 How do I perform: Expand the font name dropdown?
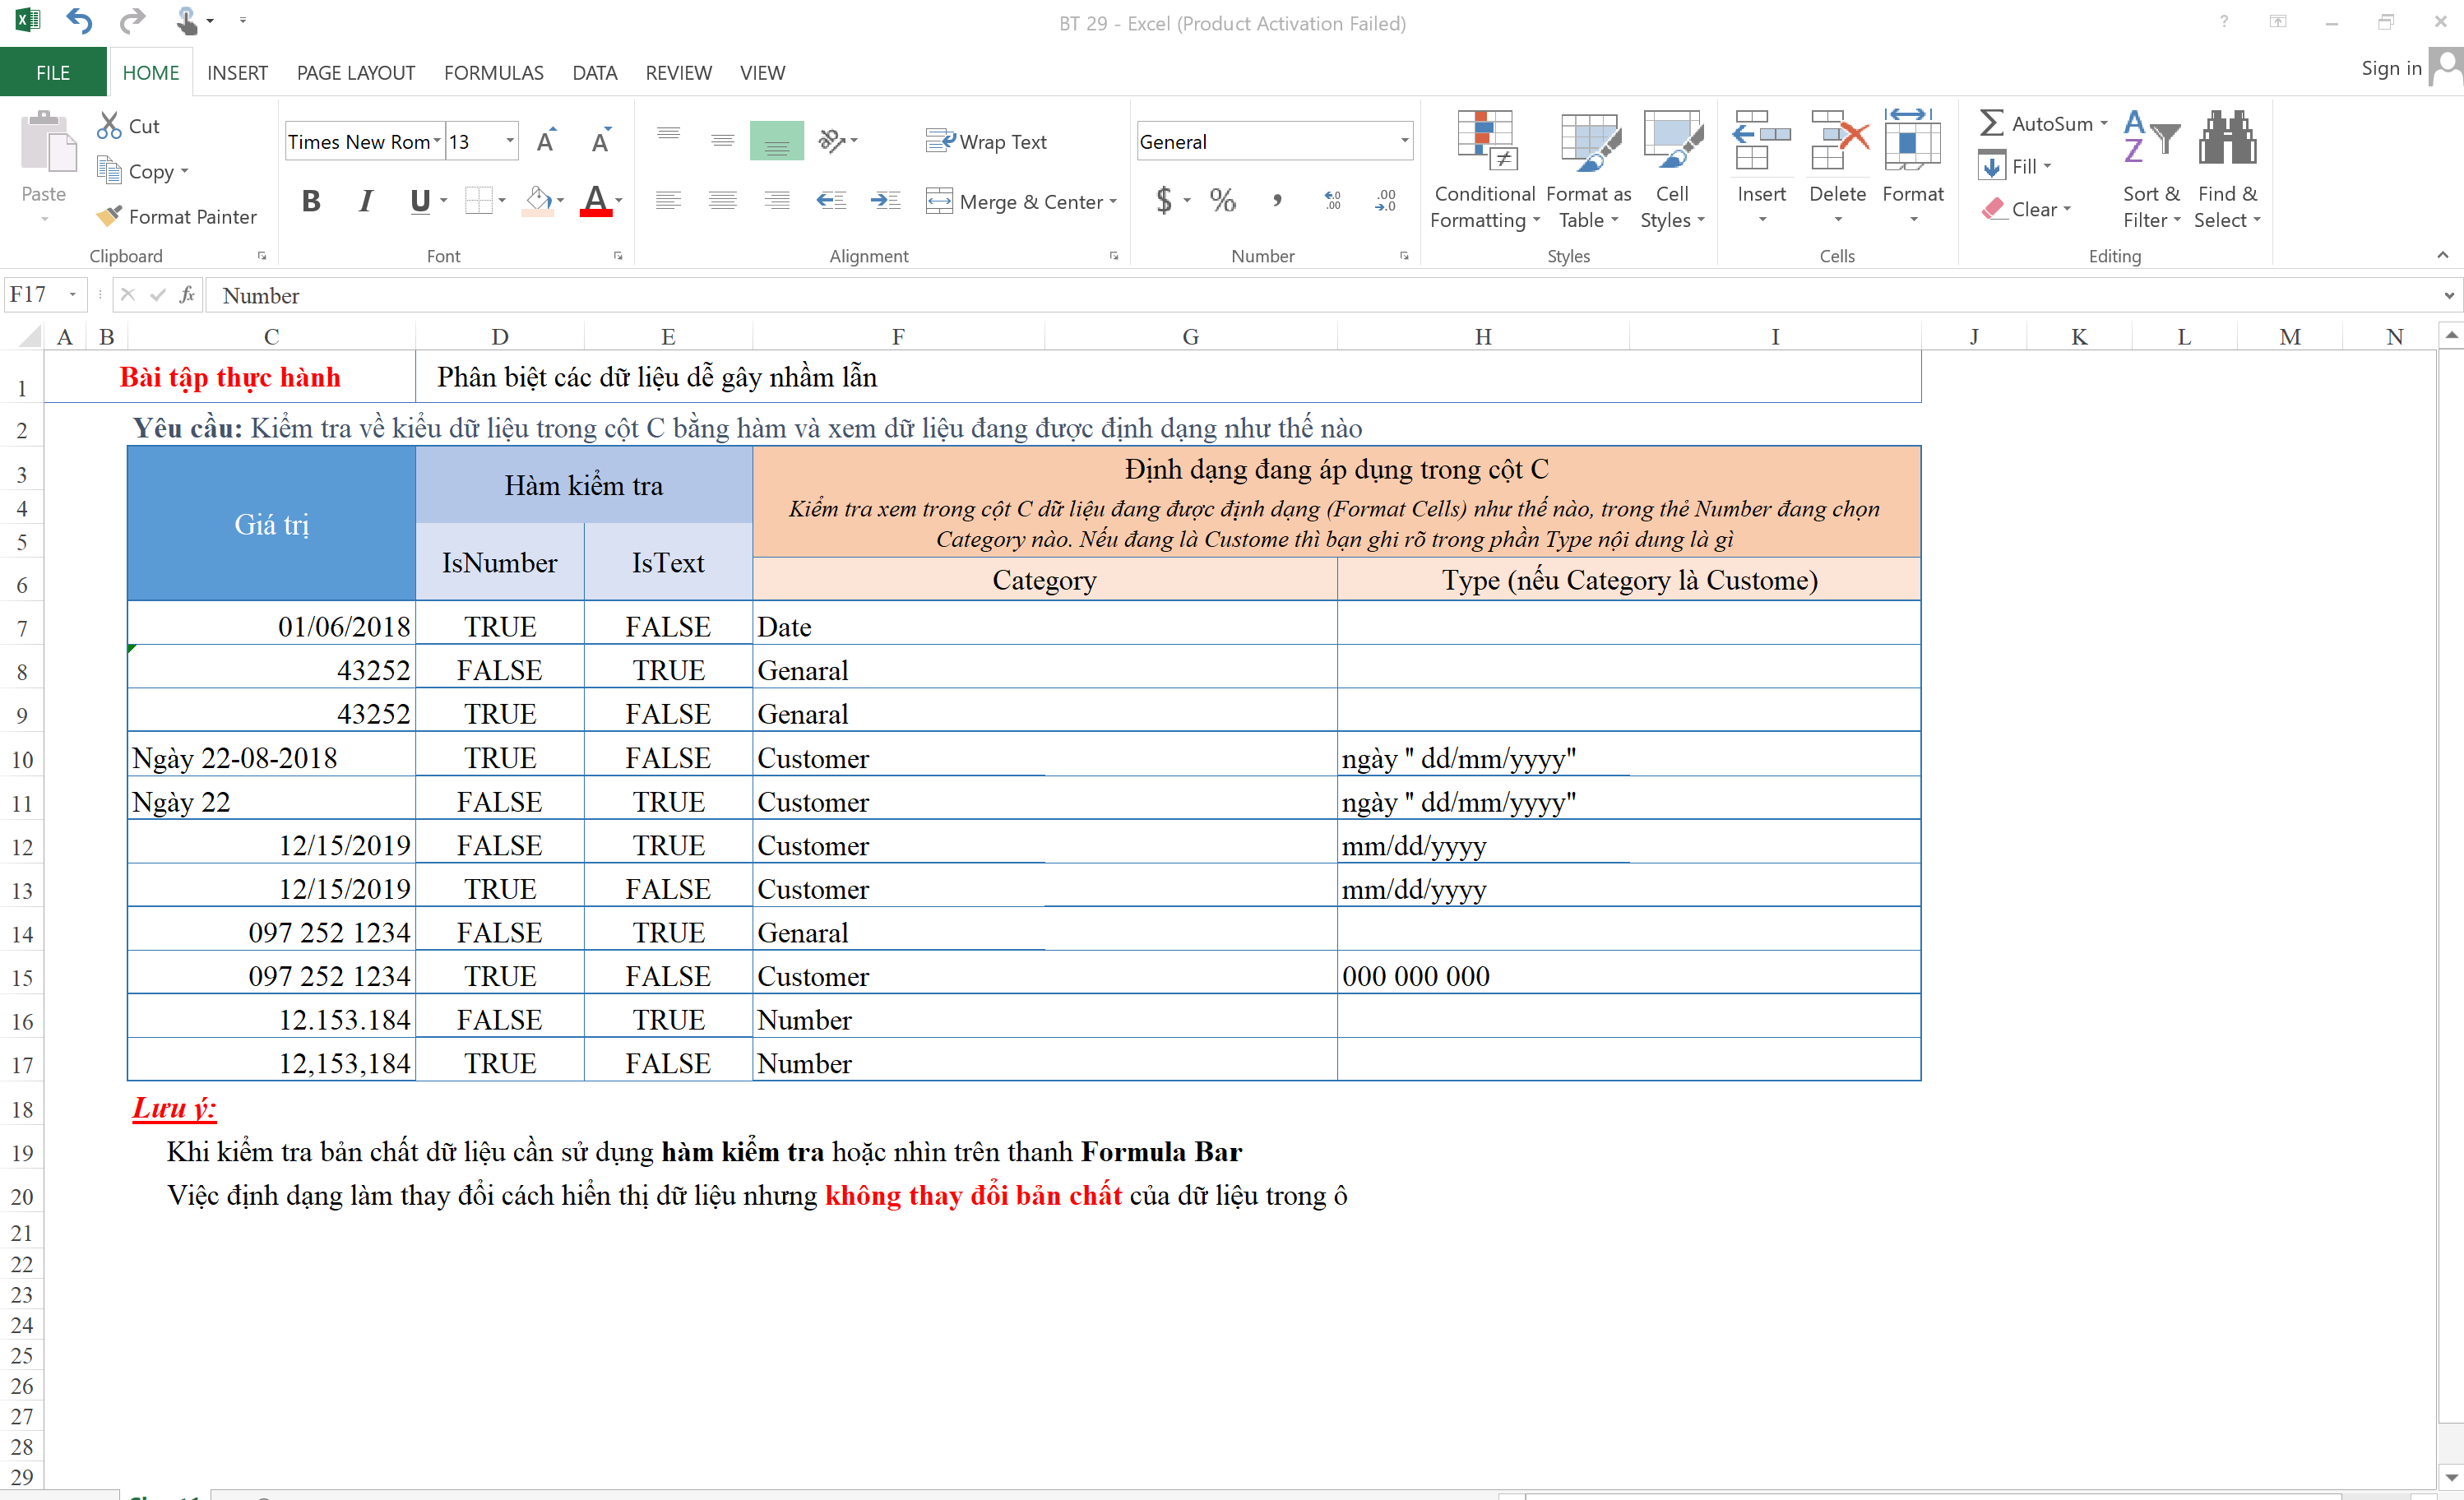point(436,141)
